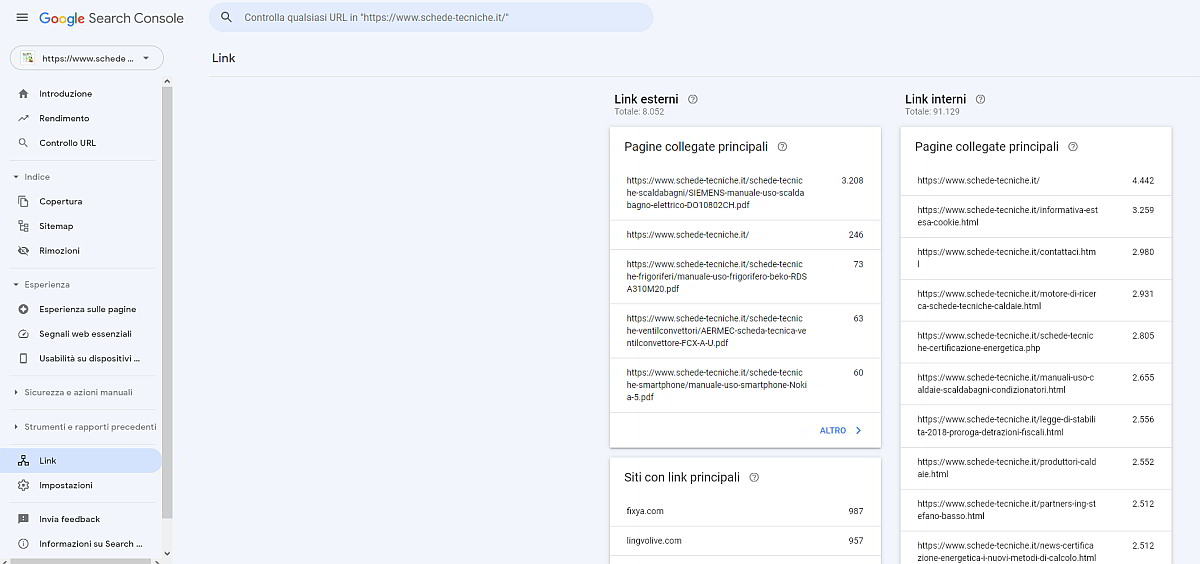Click the sidebar vertical scrollbar
1200x564 pixels.
point(168,300)
